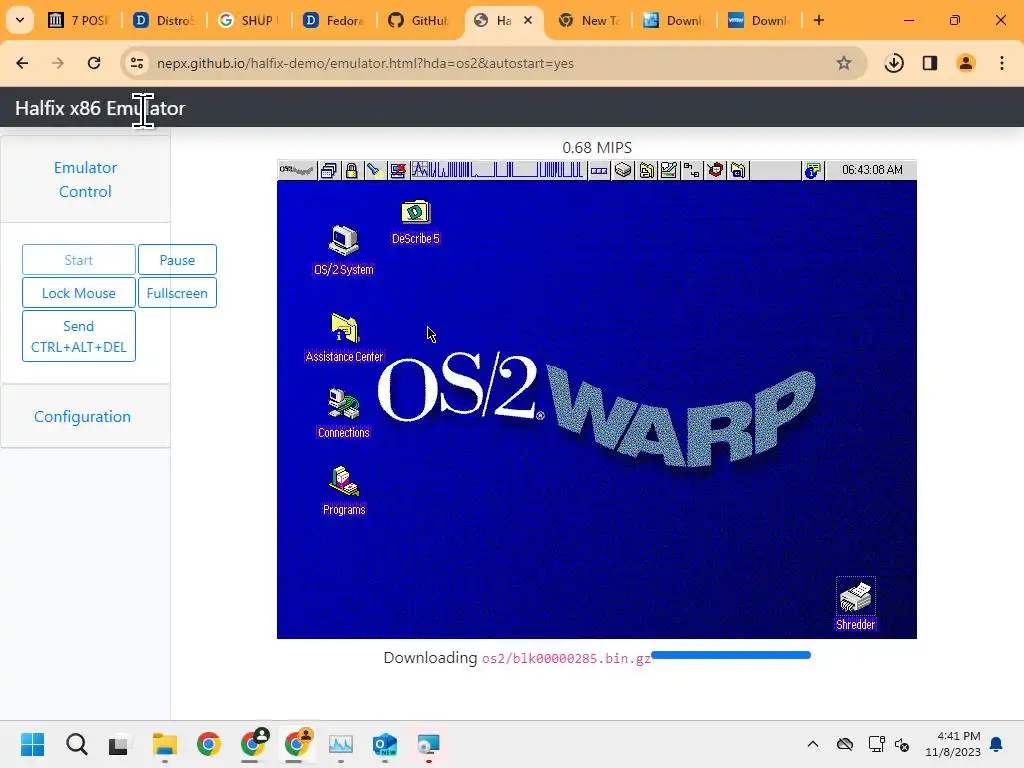Pause the emulator
1024x768 pixels.
tap(177, 260)
